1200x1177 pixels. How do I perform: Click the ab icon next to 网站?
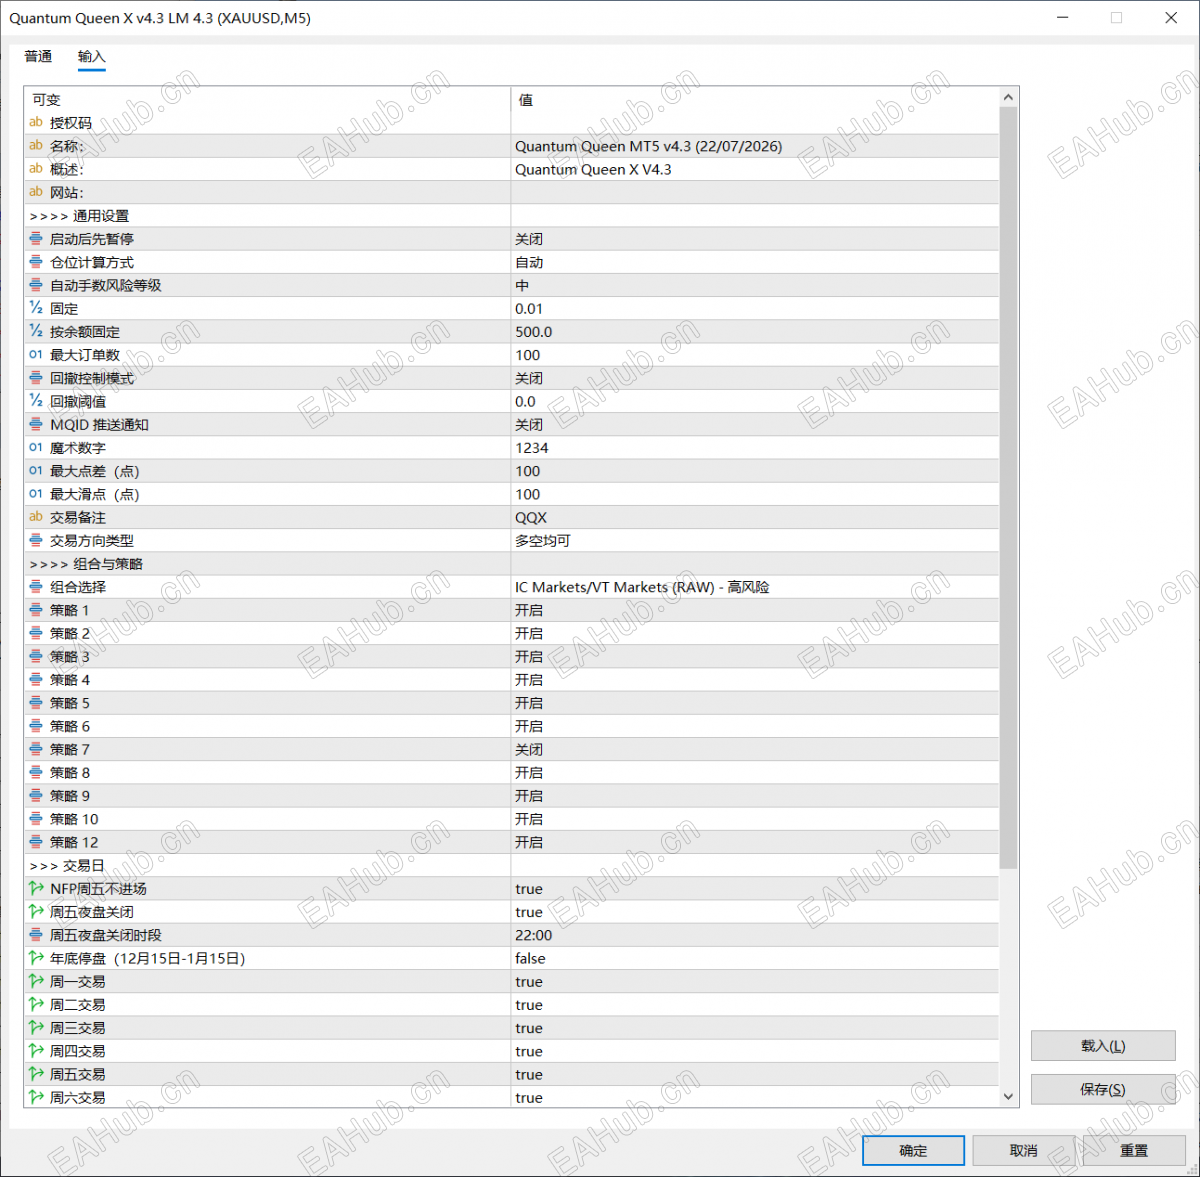point(36,191)
